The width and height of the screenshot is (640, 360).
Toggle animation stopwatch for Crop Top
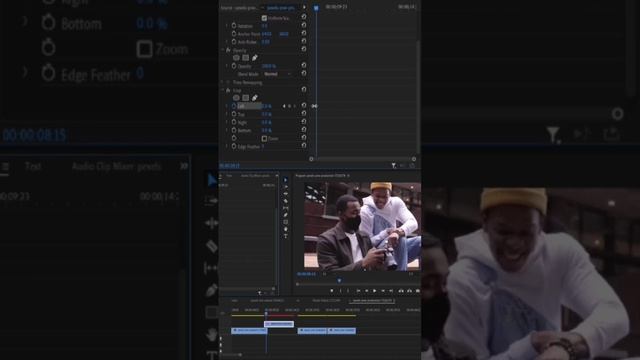234,114
